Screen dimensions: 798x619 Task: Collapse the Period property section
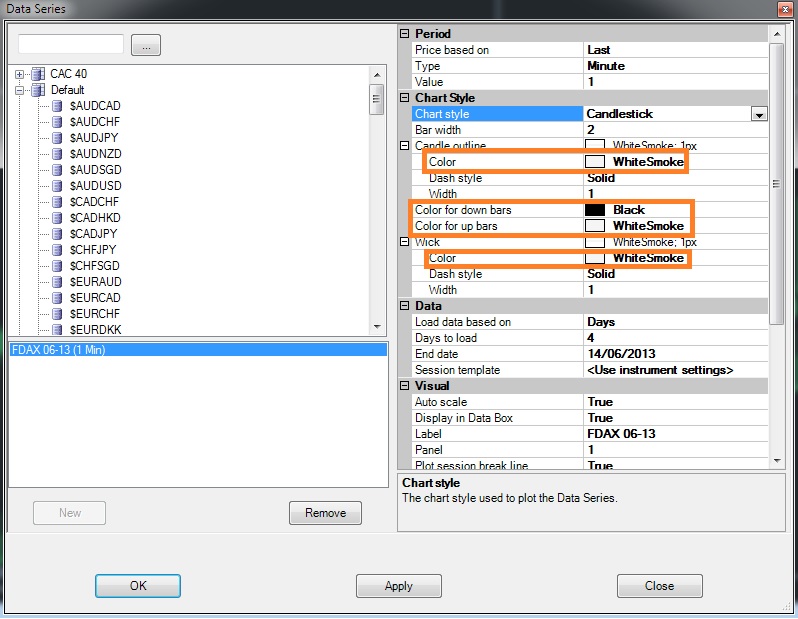pos(405,34)
